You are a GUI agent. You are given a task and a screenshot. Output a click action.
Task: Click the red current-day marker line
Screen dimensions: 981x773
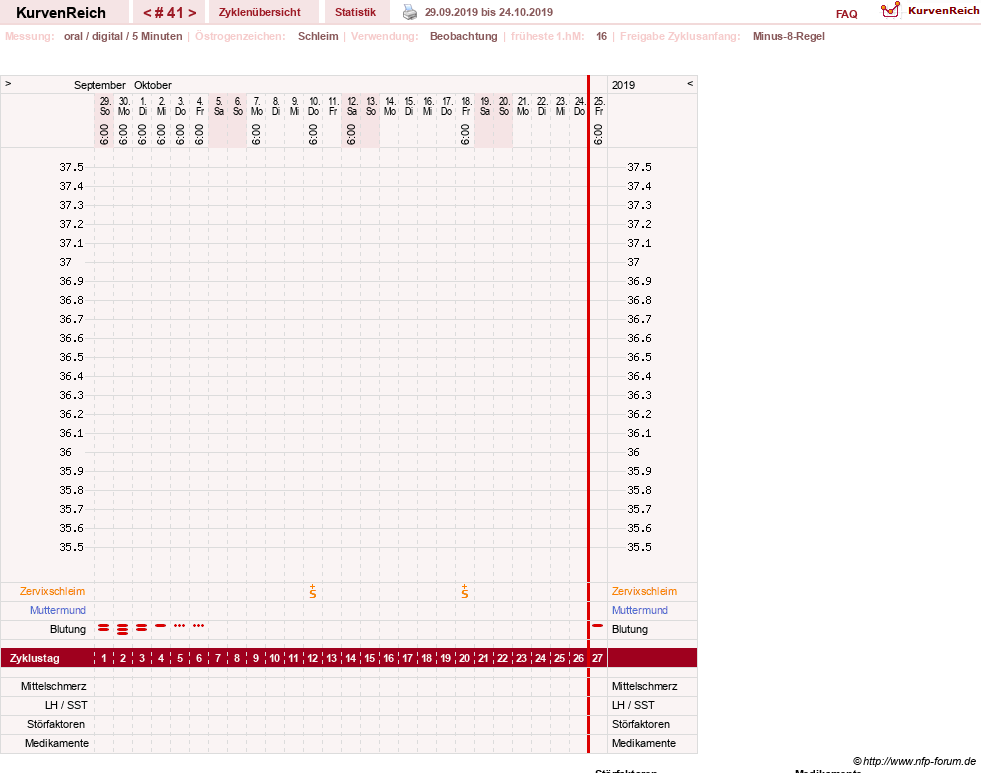point(588,413)
